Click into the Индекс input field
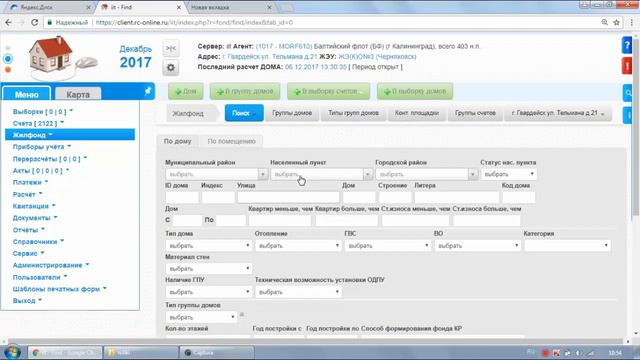This screenshot has width=640, height=360. click(x=218, y=197)
